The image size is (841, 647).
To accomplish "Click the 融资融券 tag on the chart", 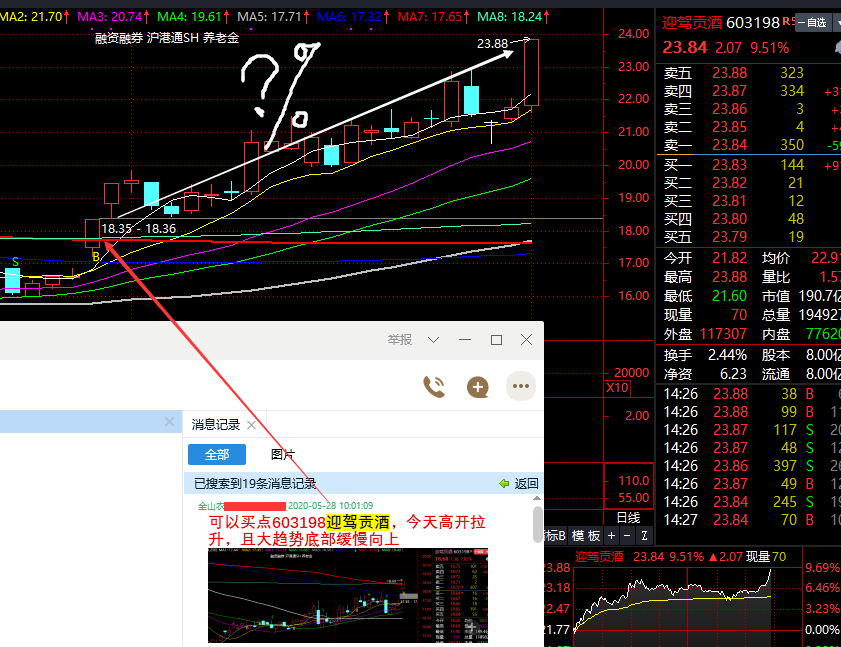I will (x=119, y=38).
